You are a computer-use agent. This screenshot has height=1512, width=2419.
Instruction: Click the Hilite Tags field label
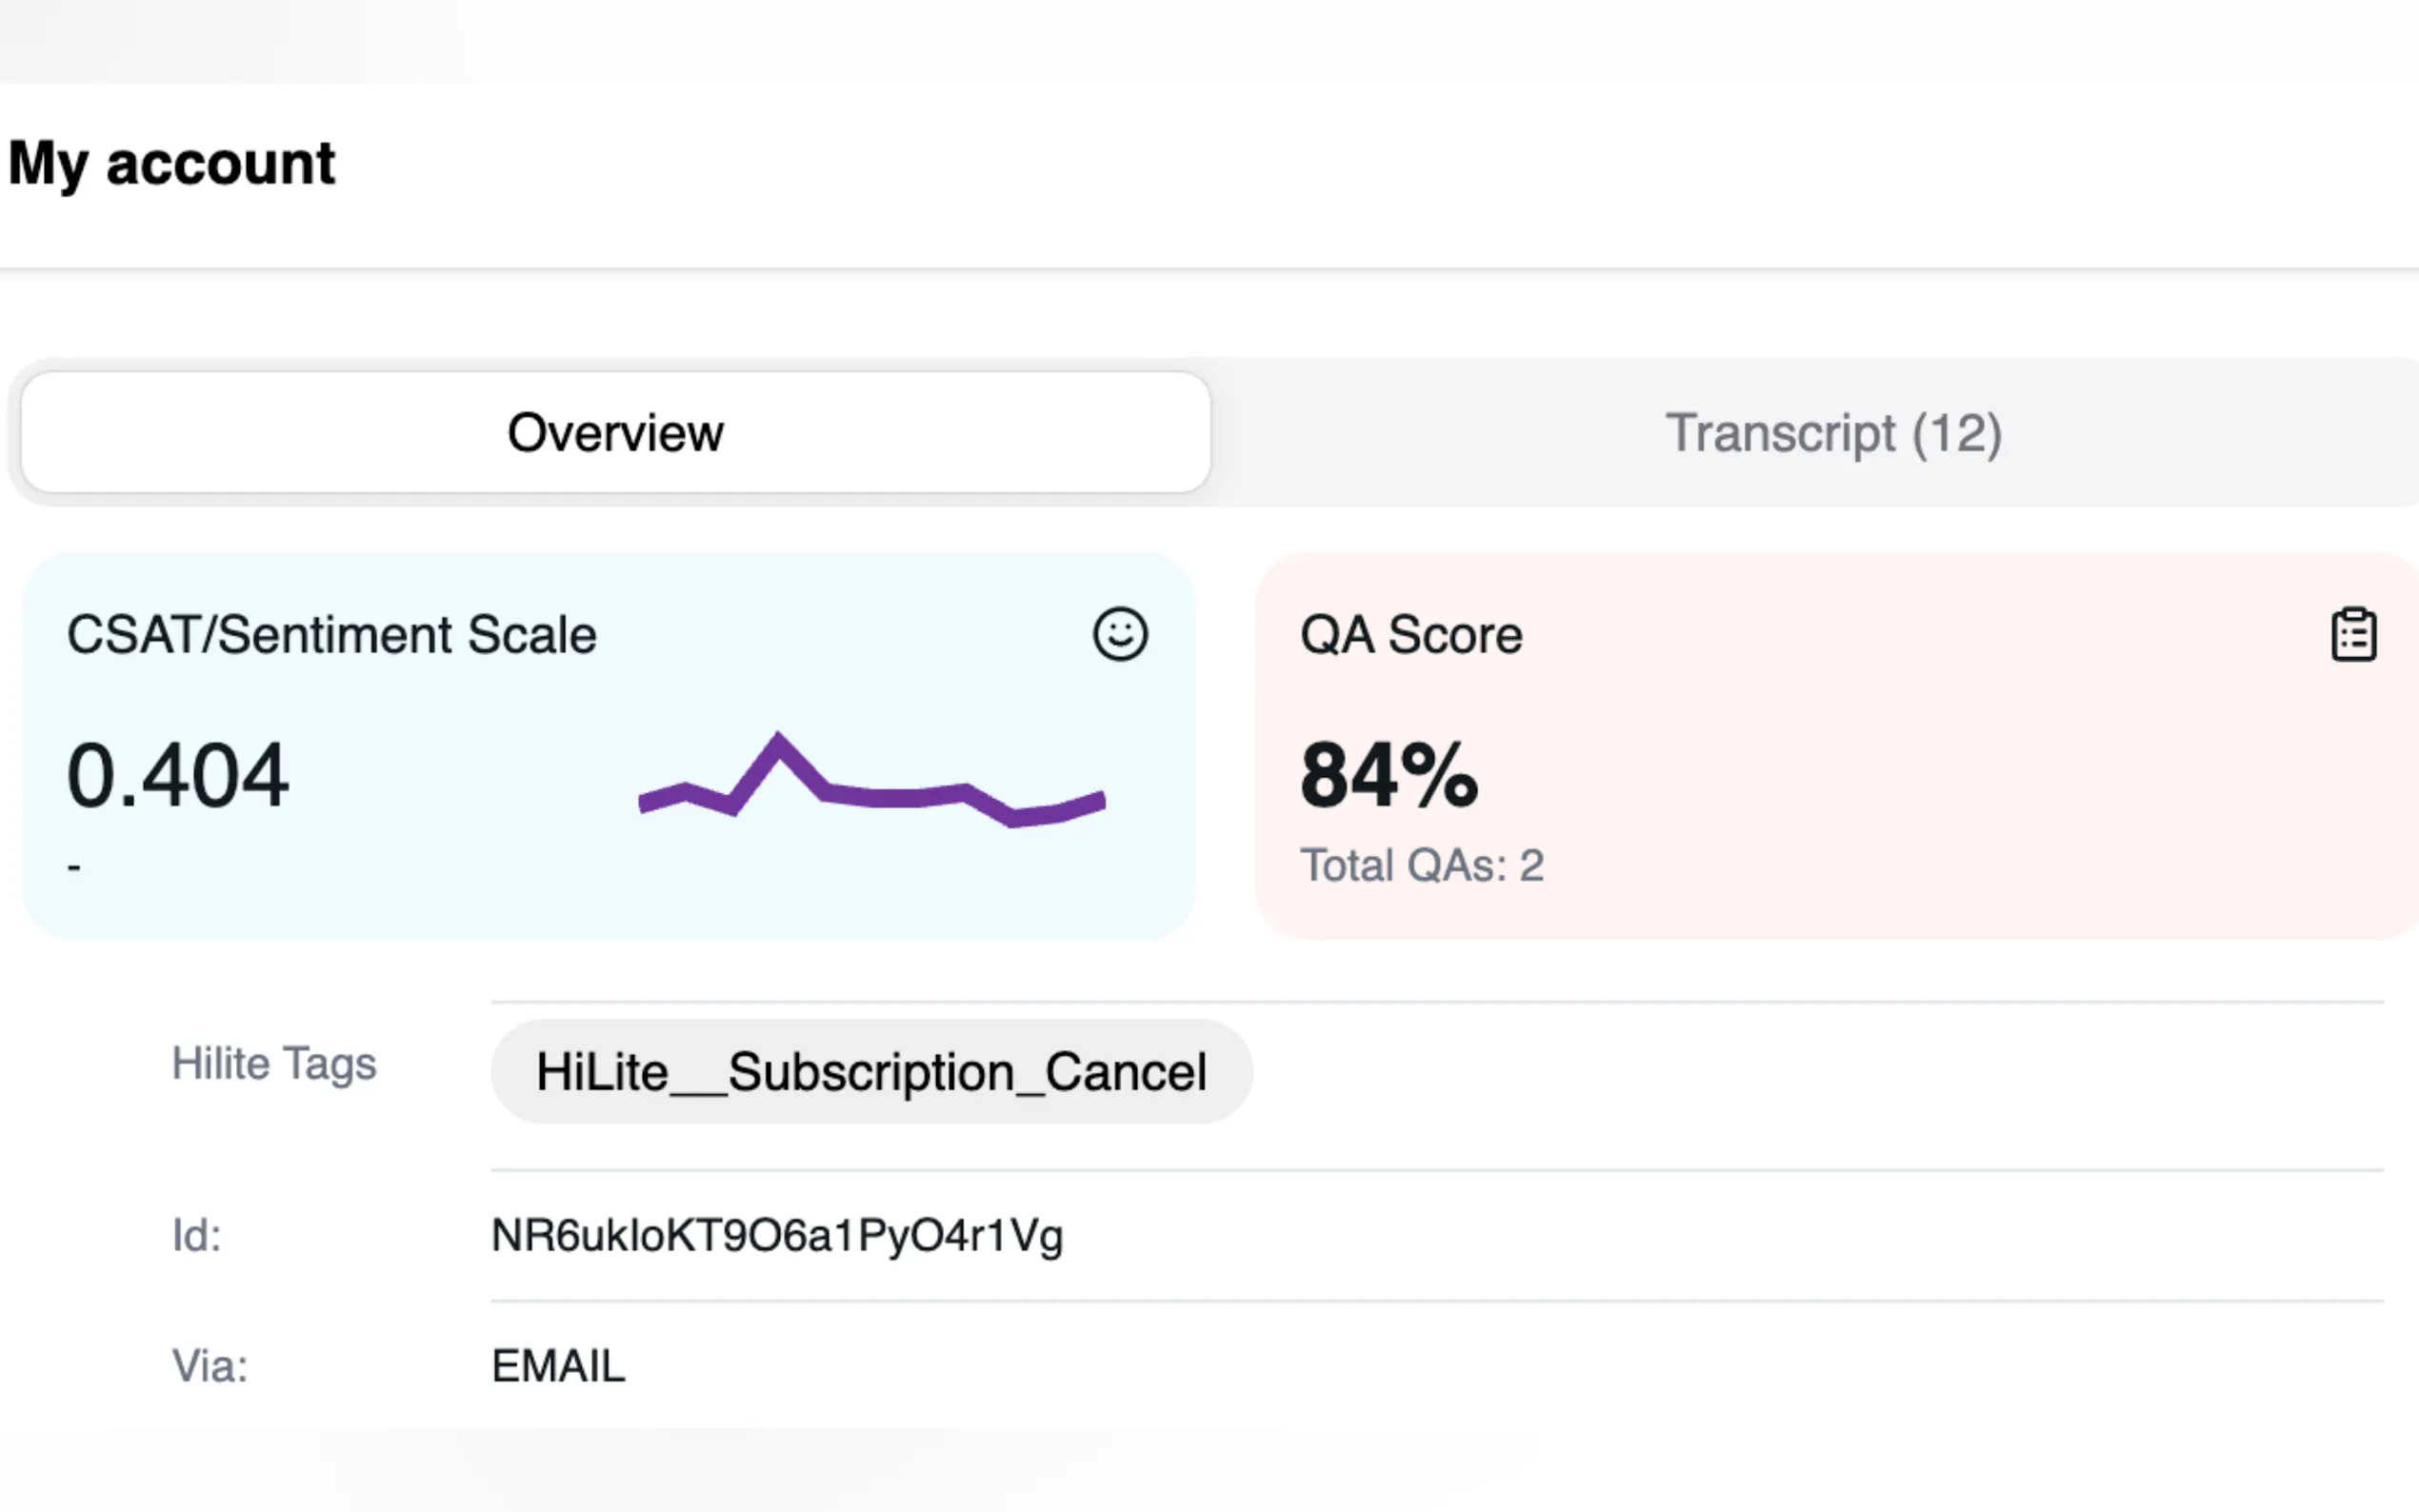tap(274, 1064)
